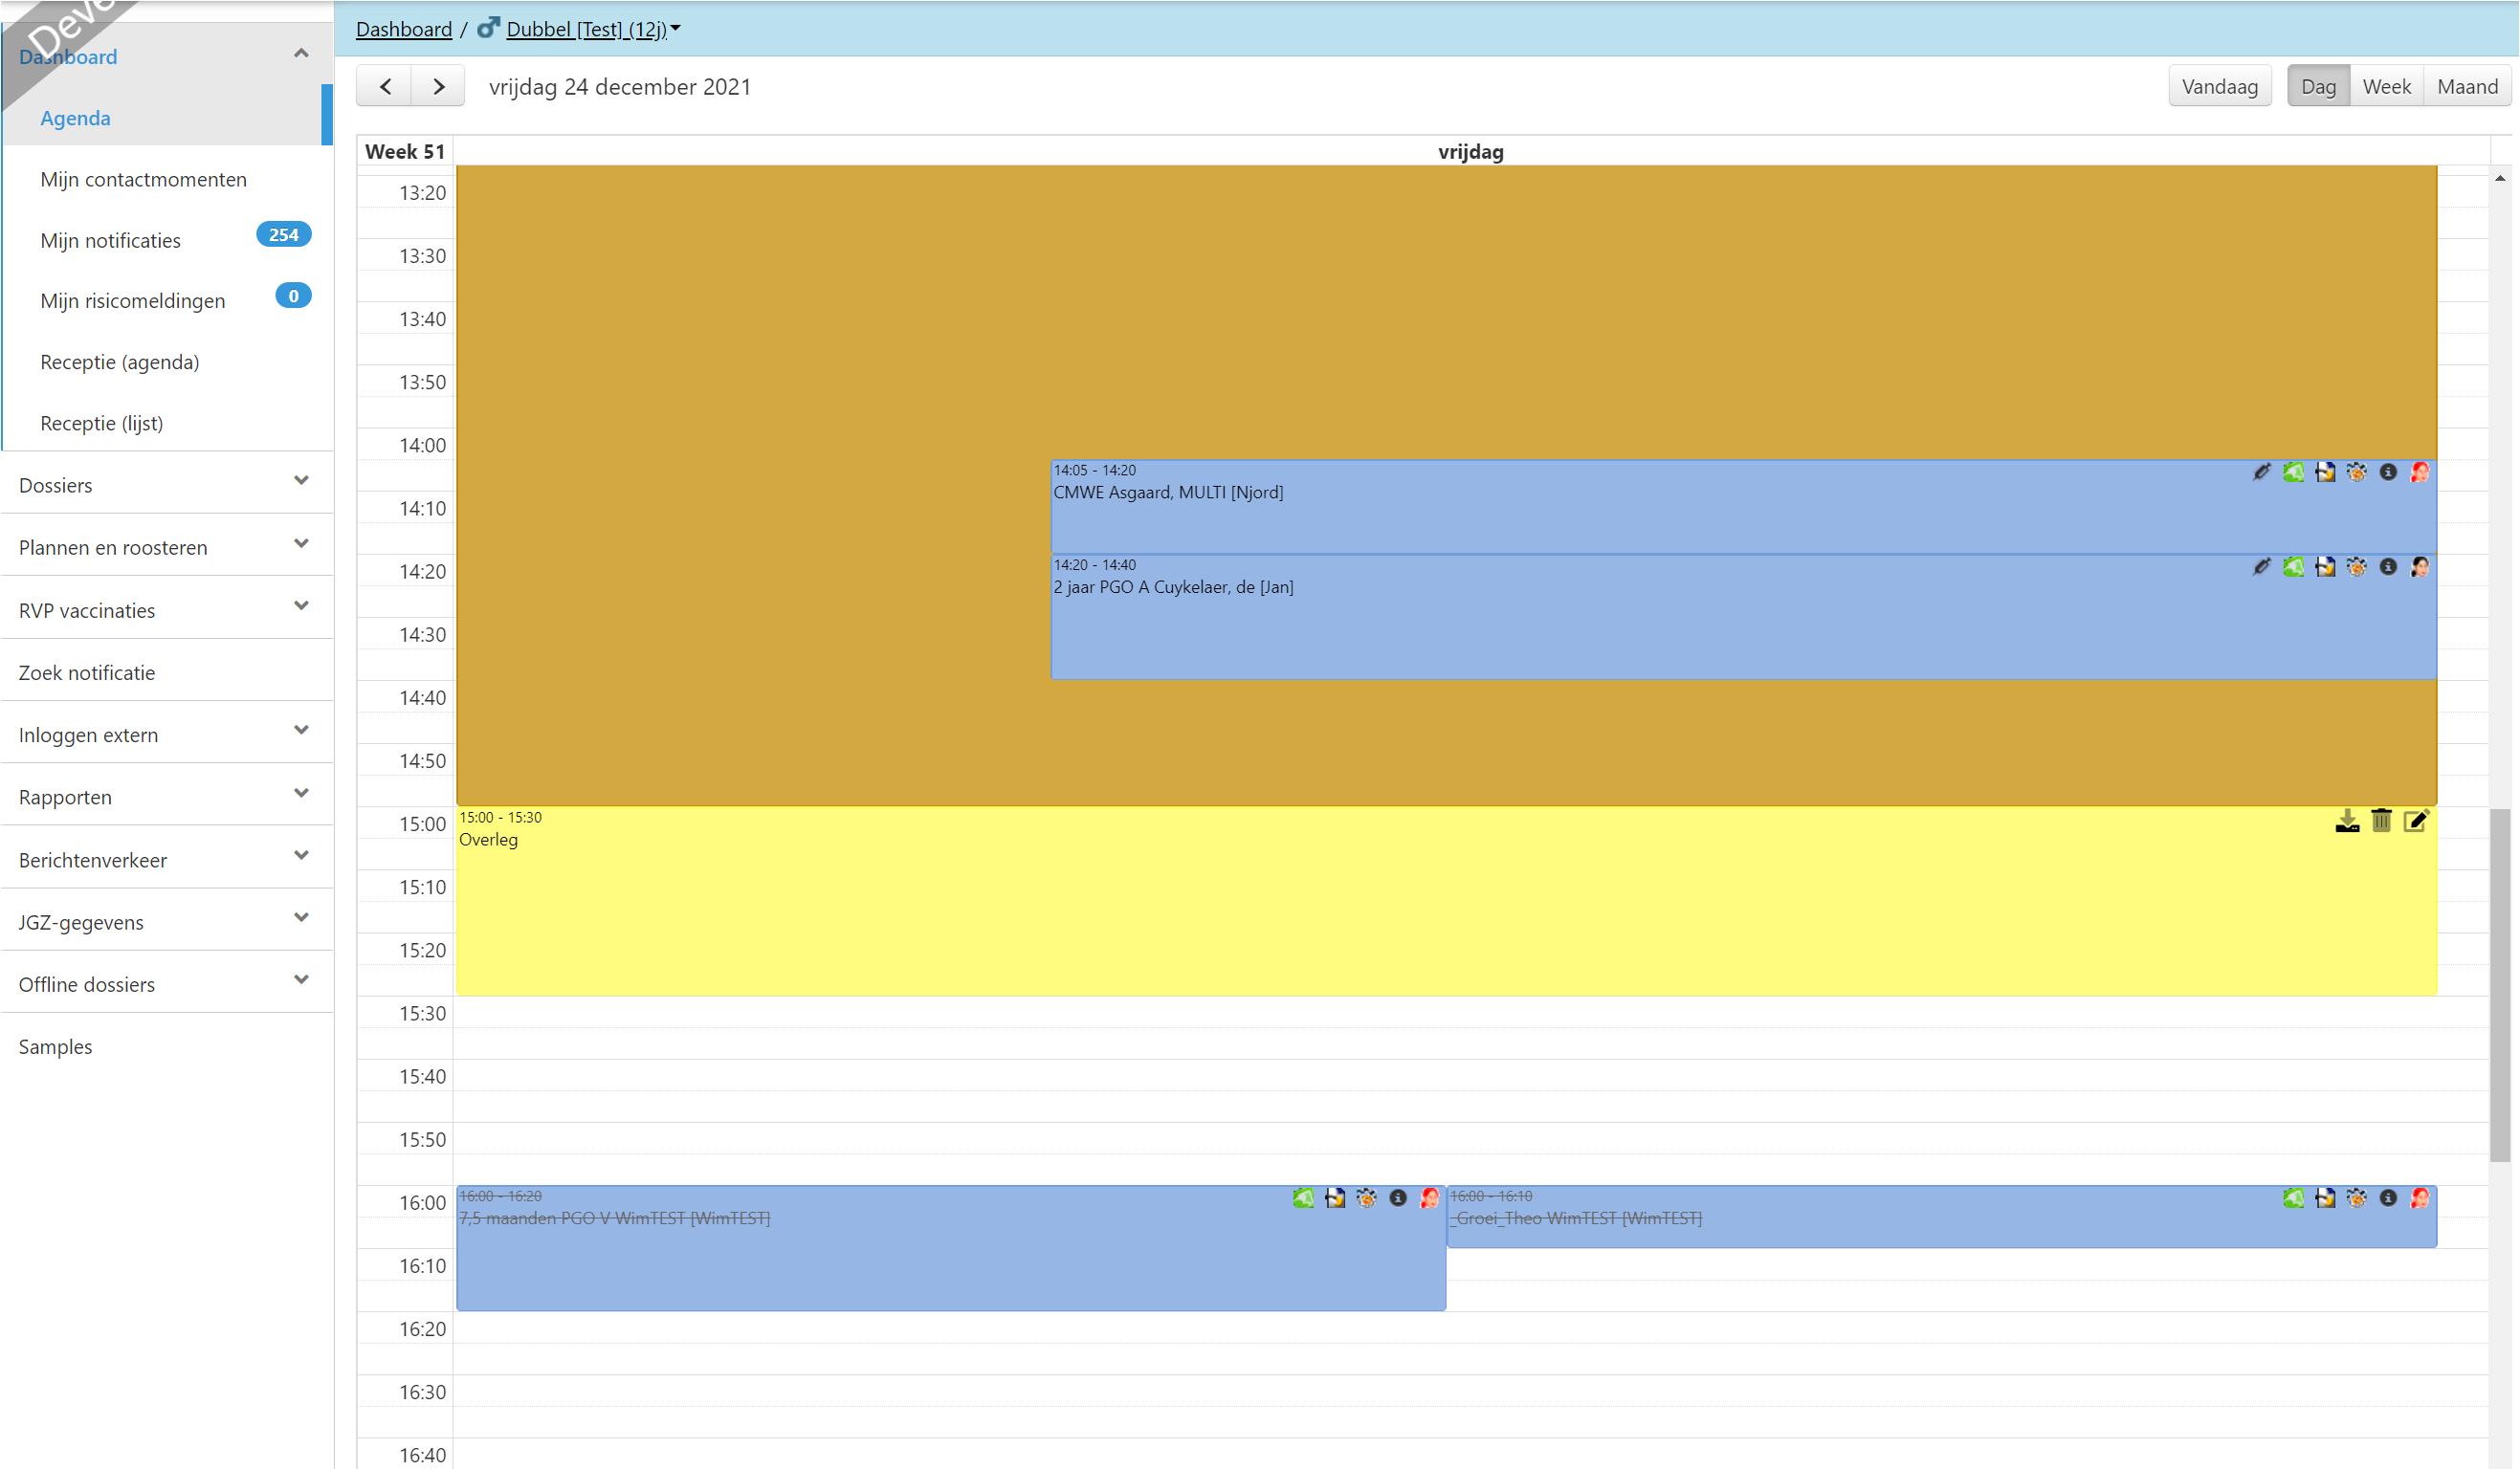Click info icon on 2 jaar PGO appointment
Viewport: 2520px width, 1470px height.
click(x=2388, y=567)
